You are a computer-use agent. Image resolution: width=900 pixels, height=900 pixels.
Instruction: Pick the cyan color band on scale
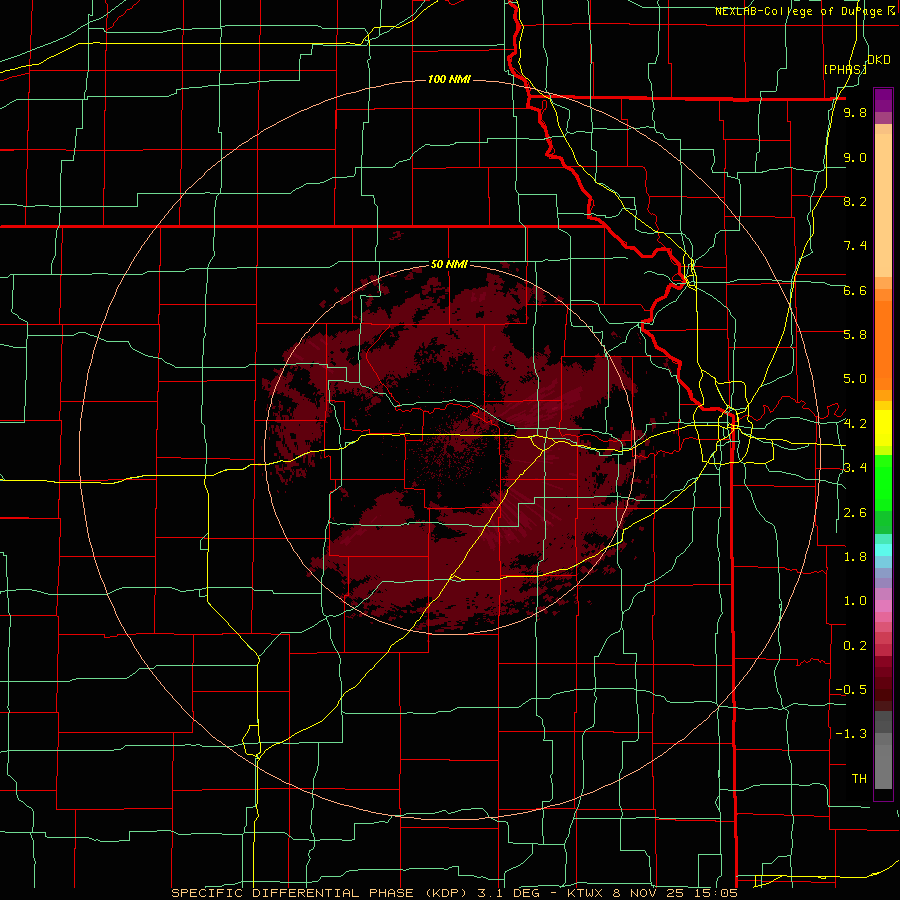point(883,550)
